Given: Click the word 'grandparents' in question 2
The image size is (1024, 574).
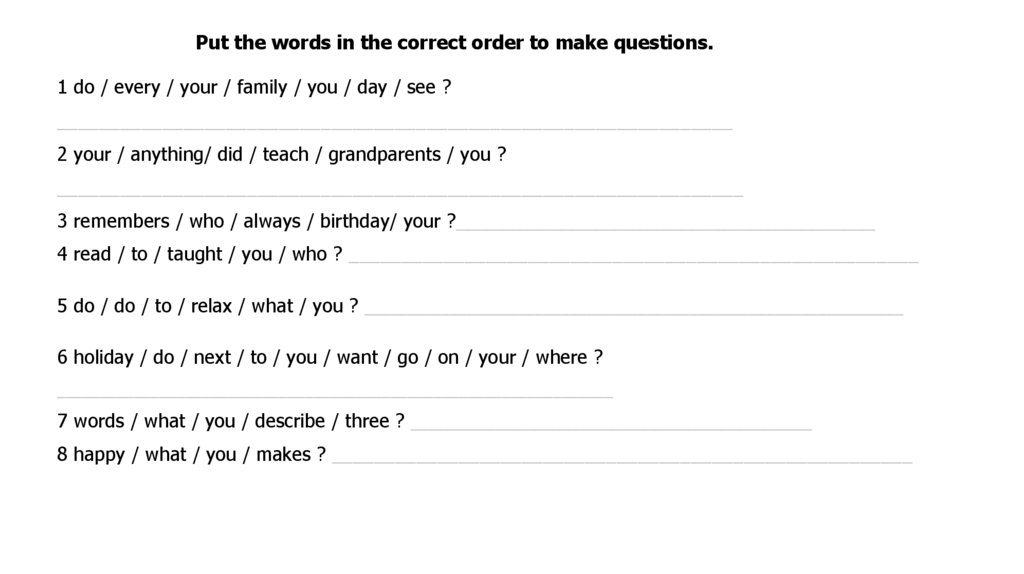Looking at the screenshot, I should click(384, 155).
